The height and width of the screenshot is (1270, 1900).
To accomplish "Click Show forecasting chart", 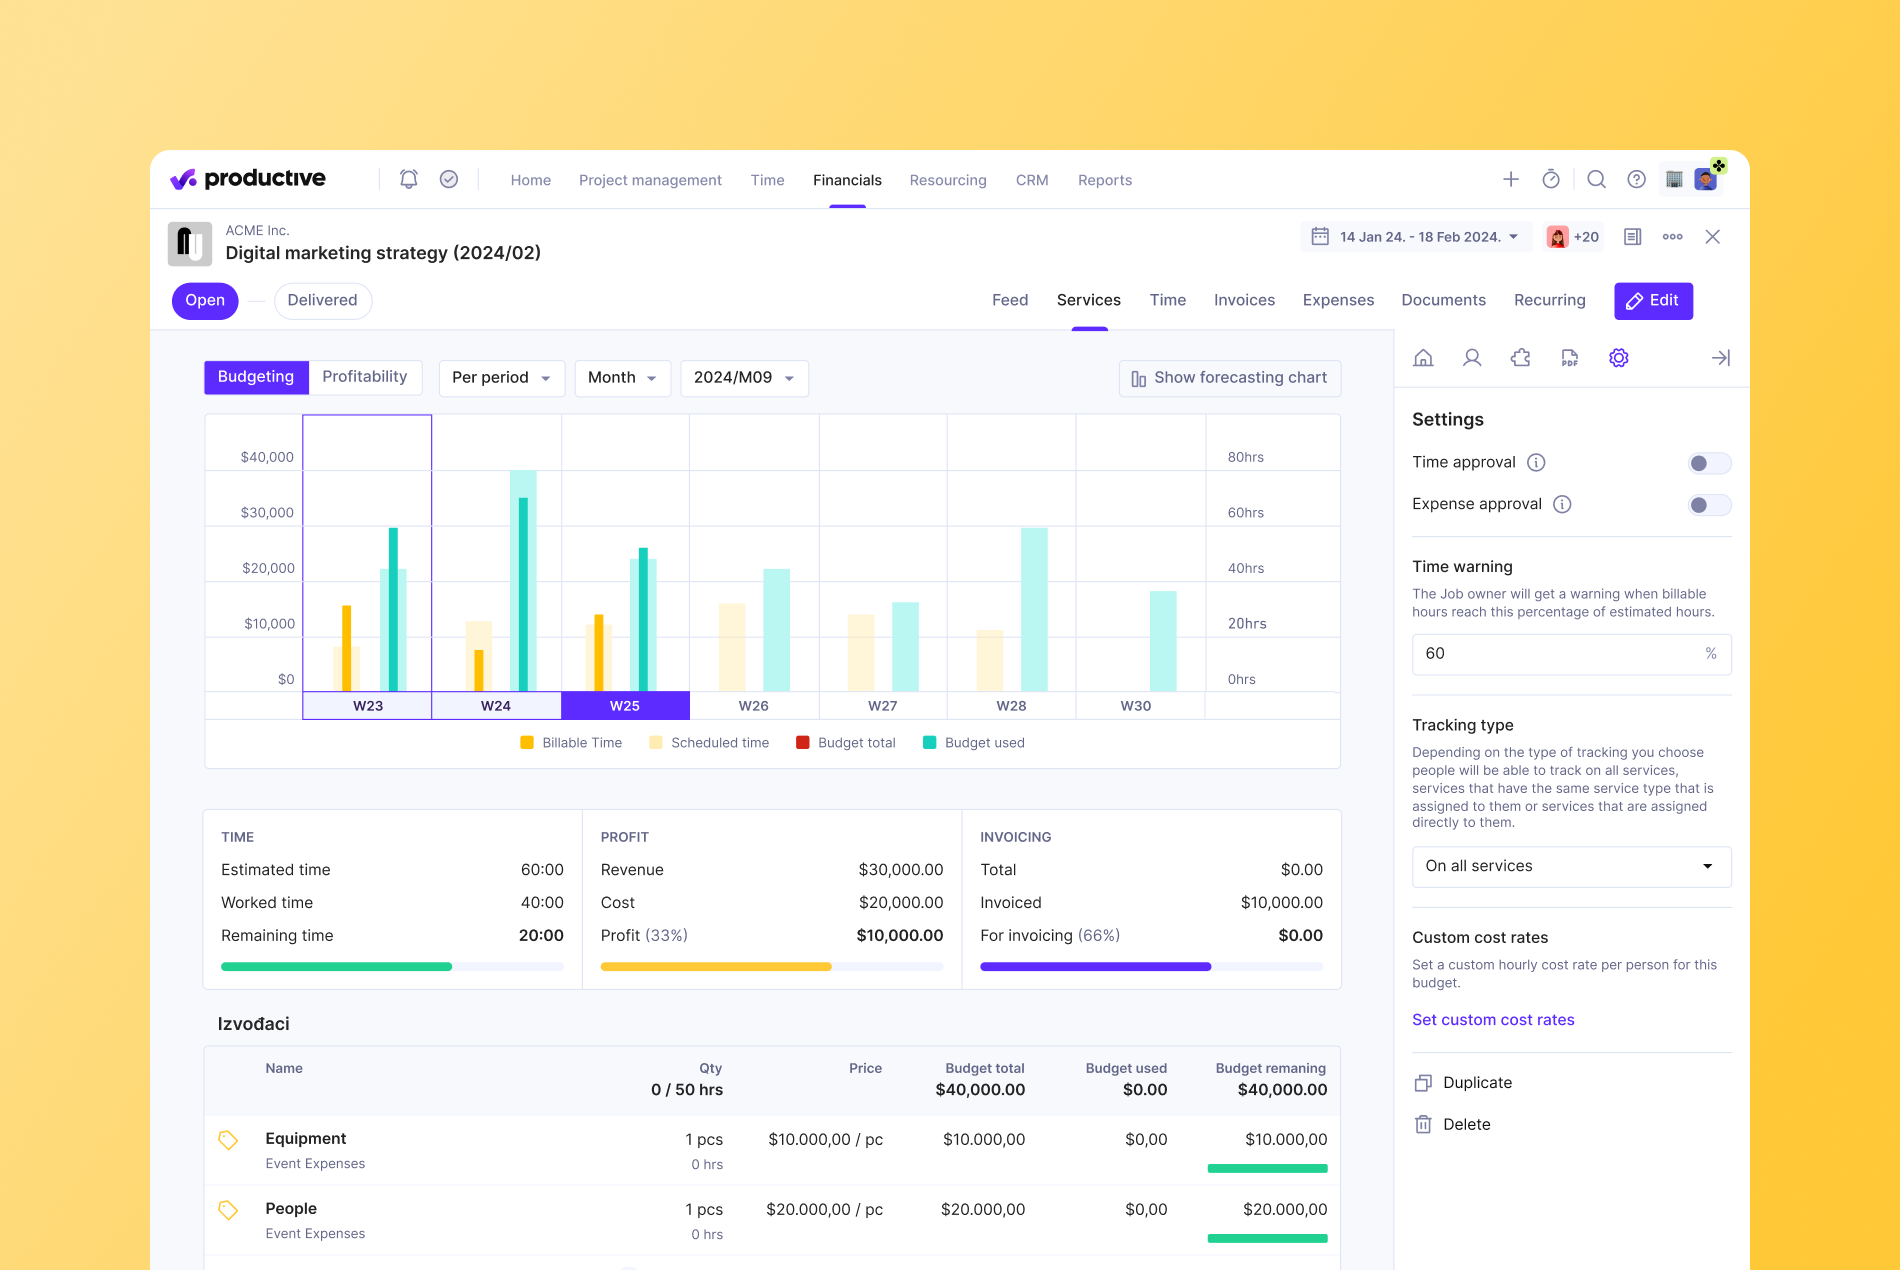I will (x=1229, y=378).
